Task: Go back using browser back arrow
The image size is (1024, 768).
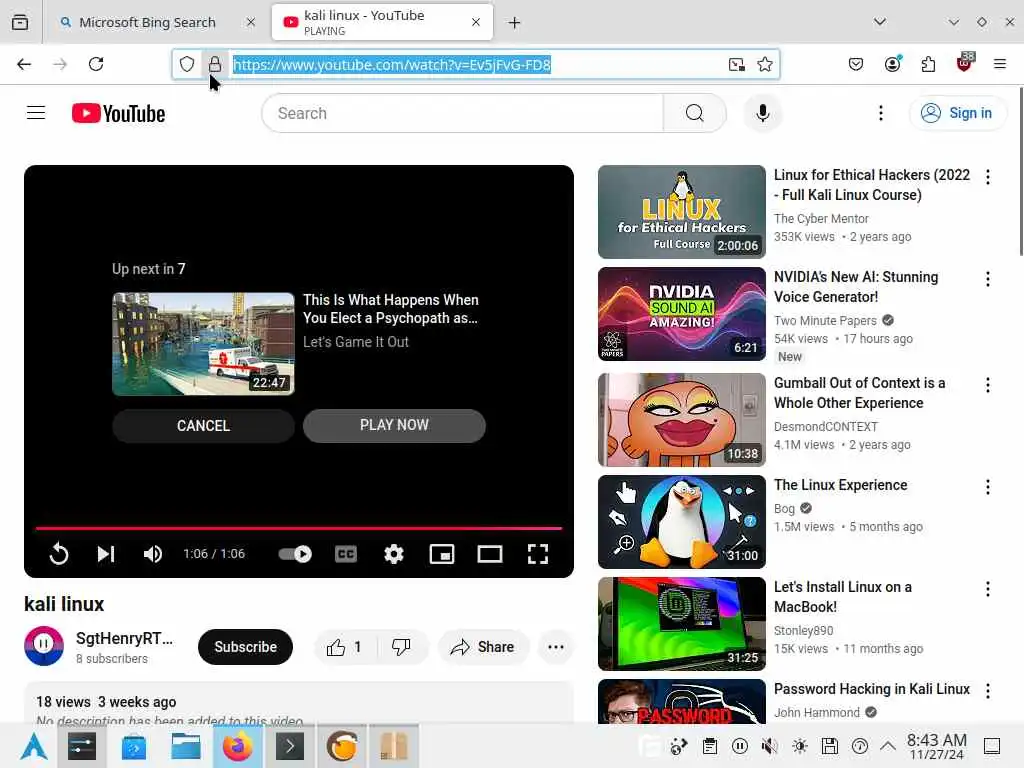Action: [24, 64]
